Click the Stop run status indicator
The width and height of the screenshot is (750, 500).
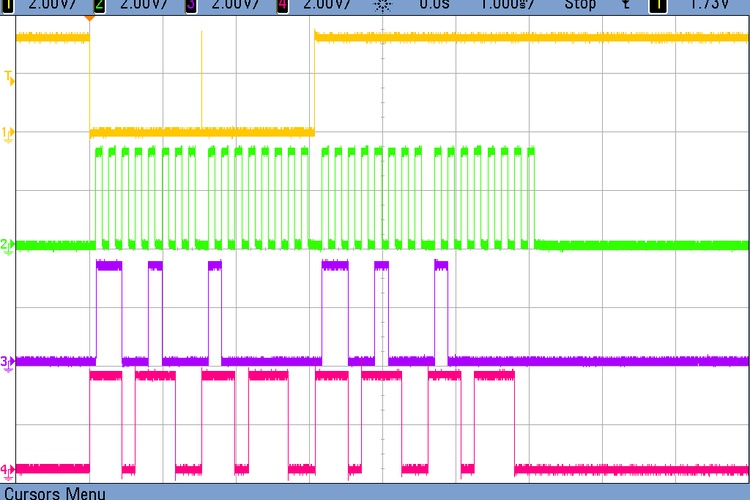tap(580, 5)
